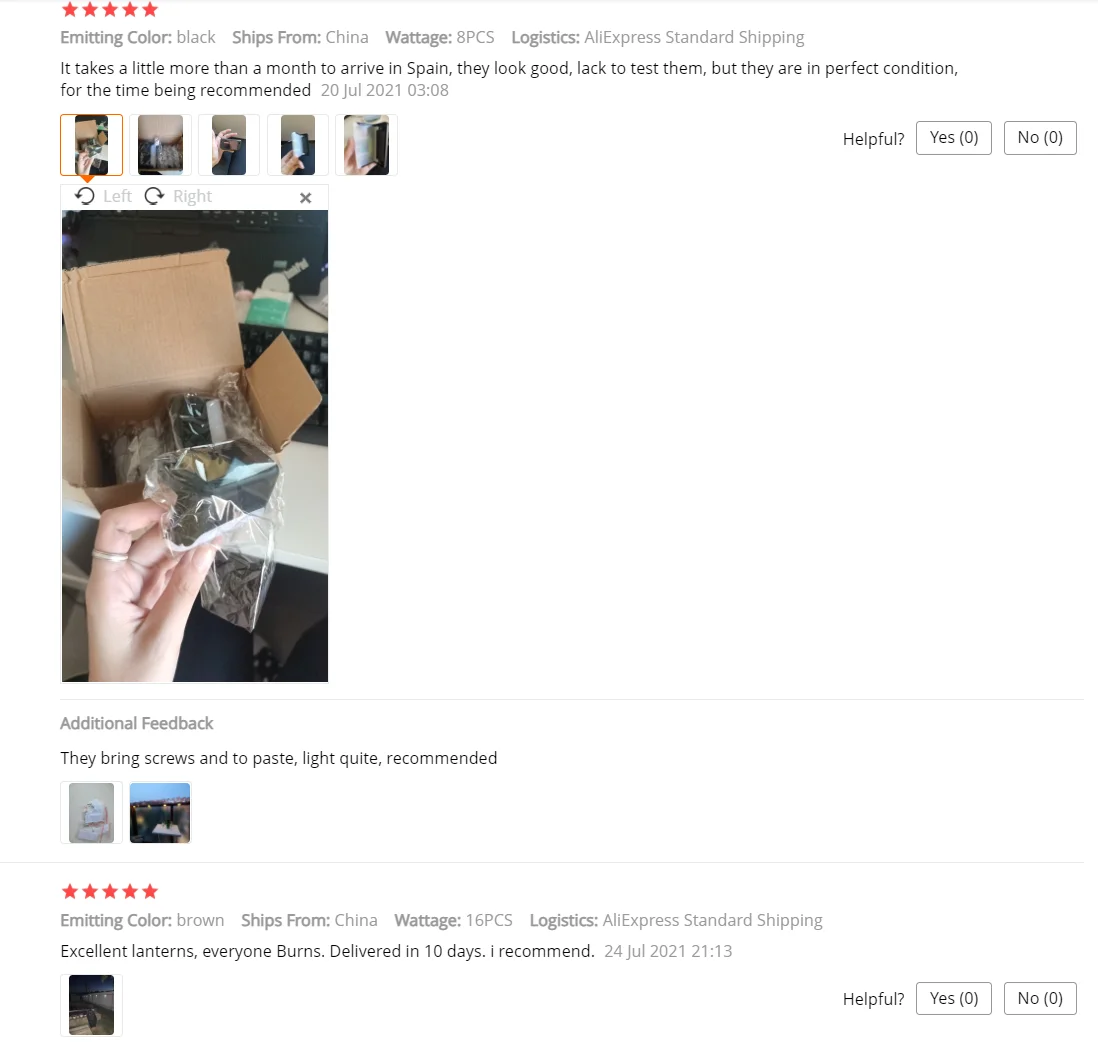
Task: Click the Right rotate label
Action: pyautogui.click(x=193, y=196)
